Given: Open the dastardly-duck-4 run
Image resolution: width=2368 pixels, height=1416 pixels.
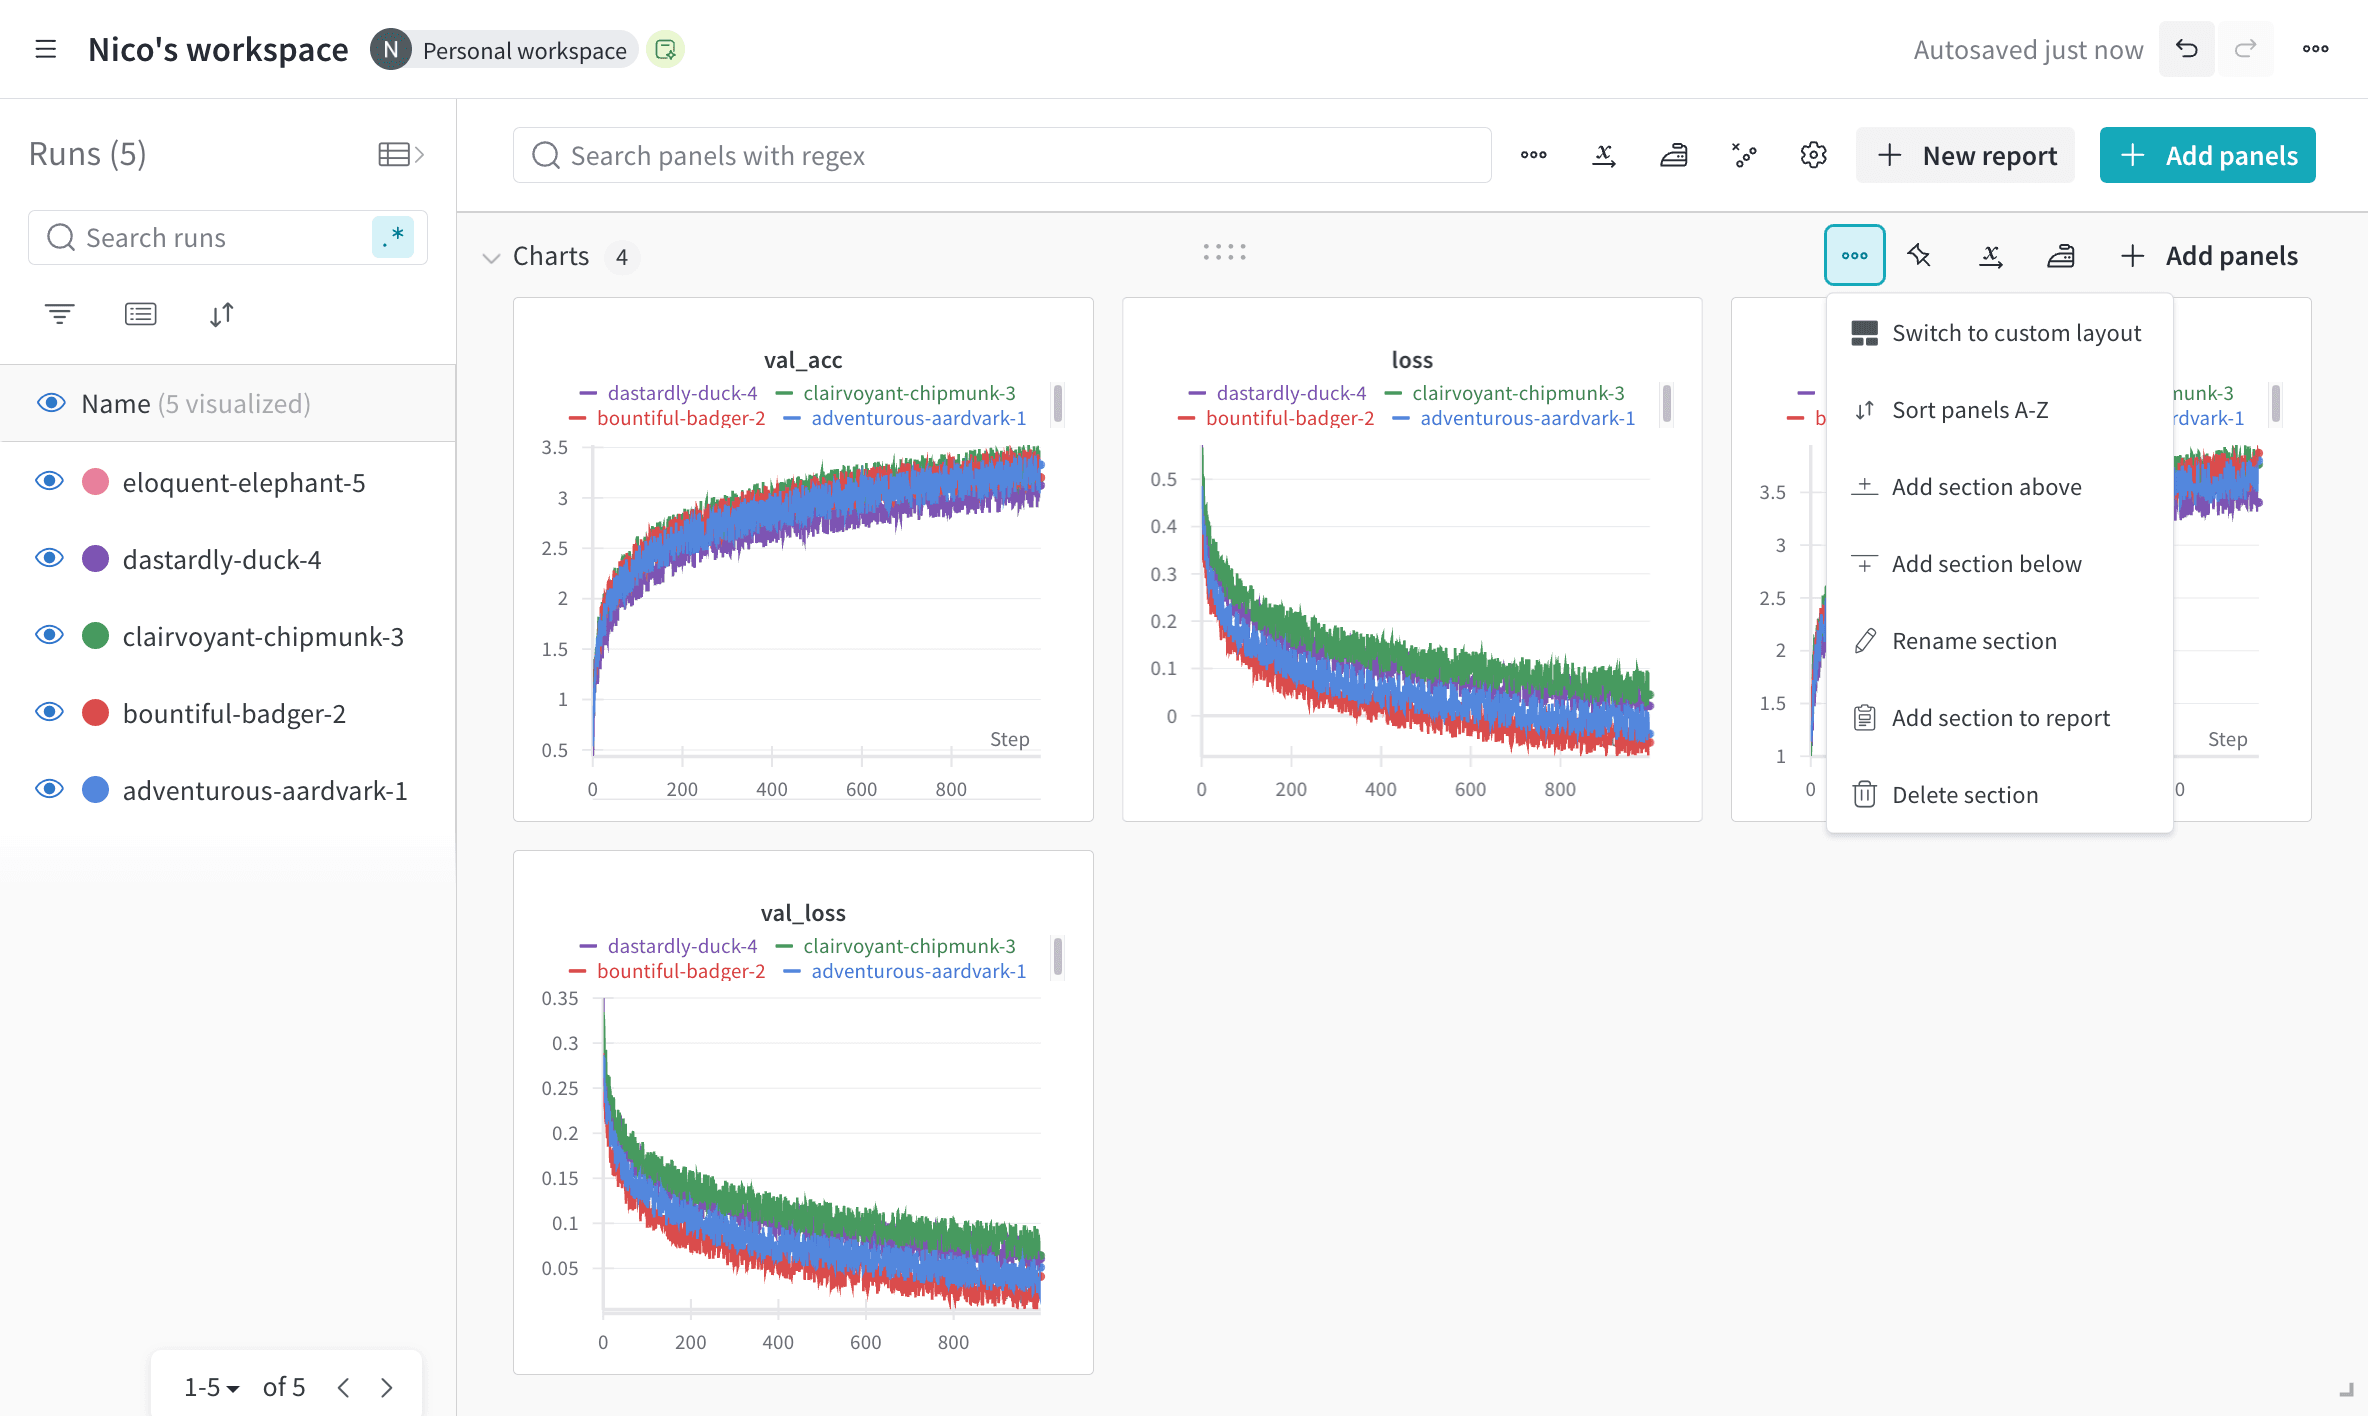Looking at the screenshot, I should (222, 559).
